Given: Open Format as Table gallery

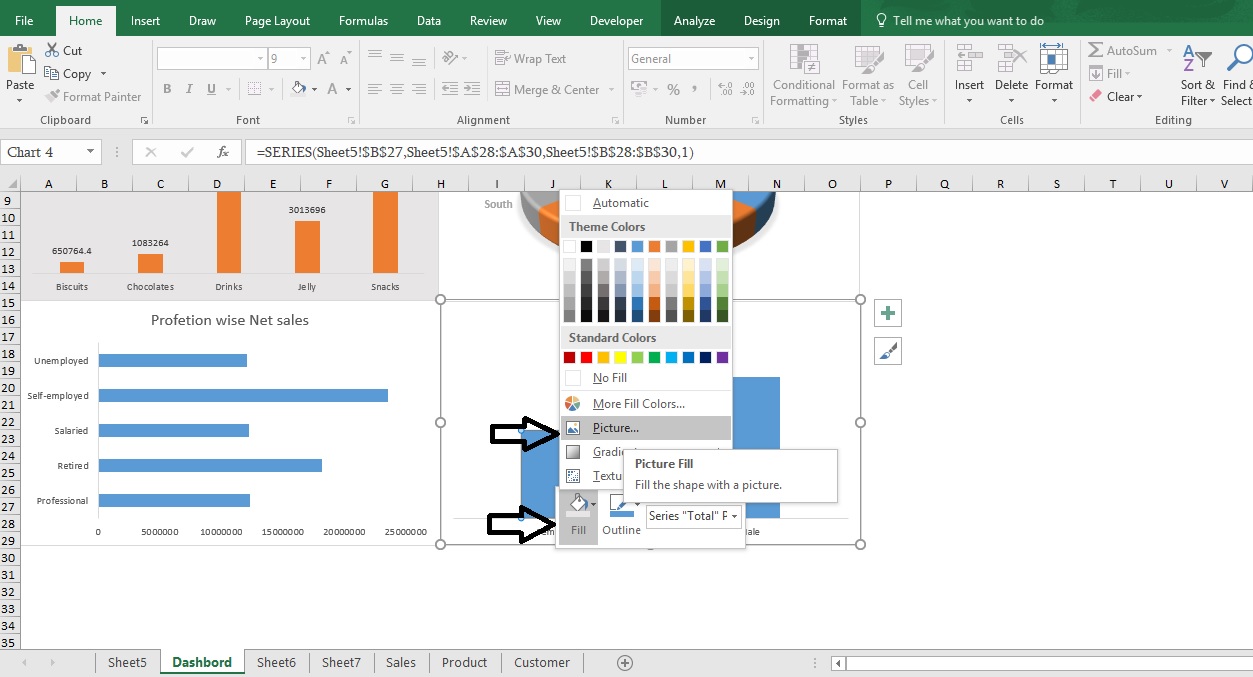Looking at the screenshot, I should 867,76.
